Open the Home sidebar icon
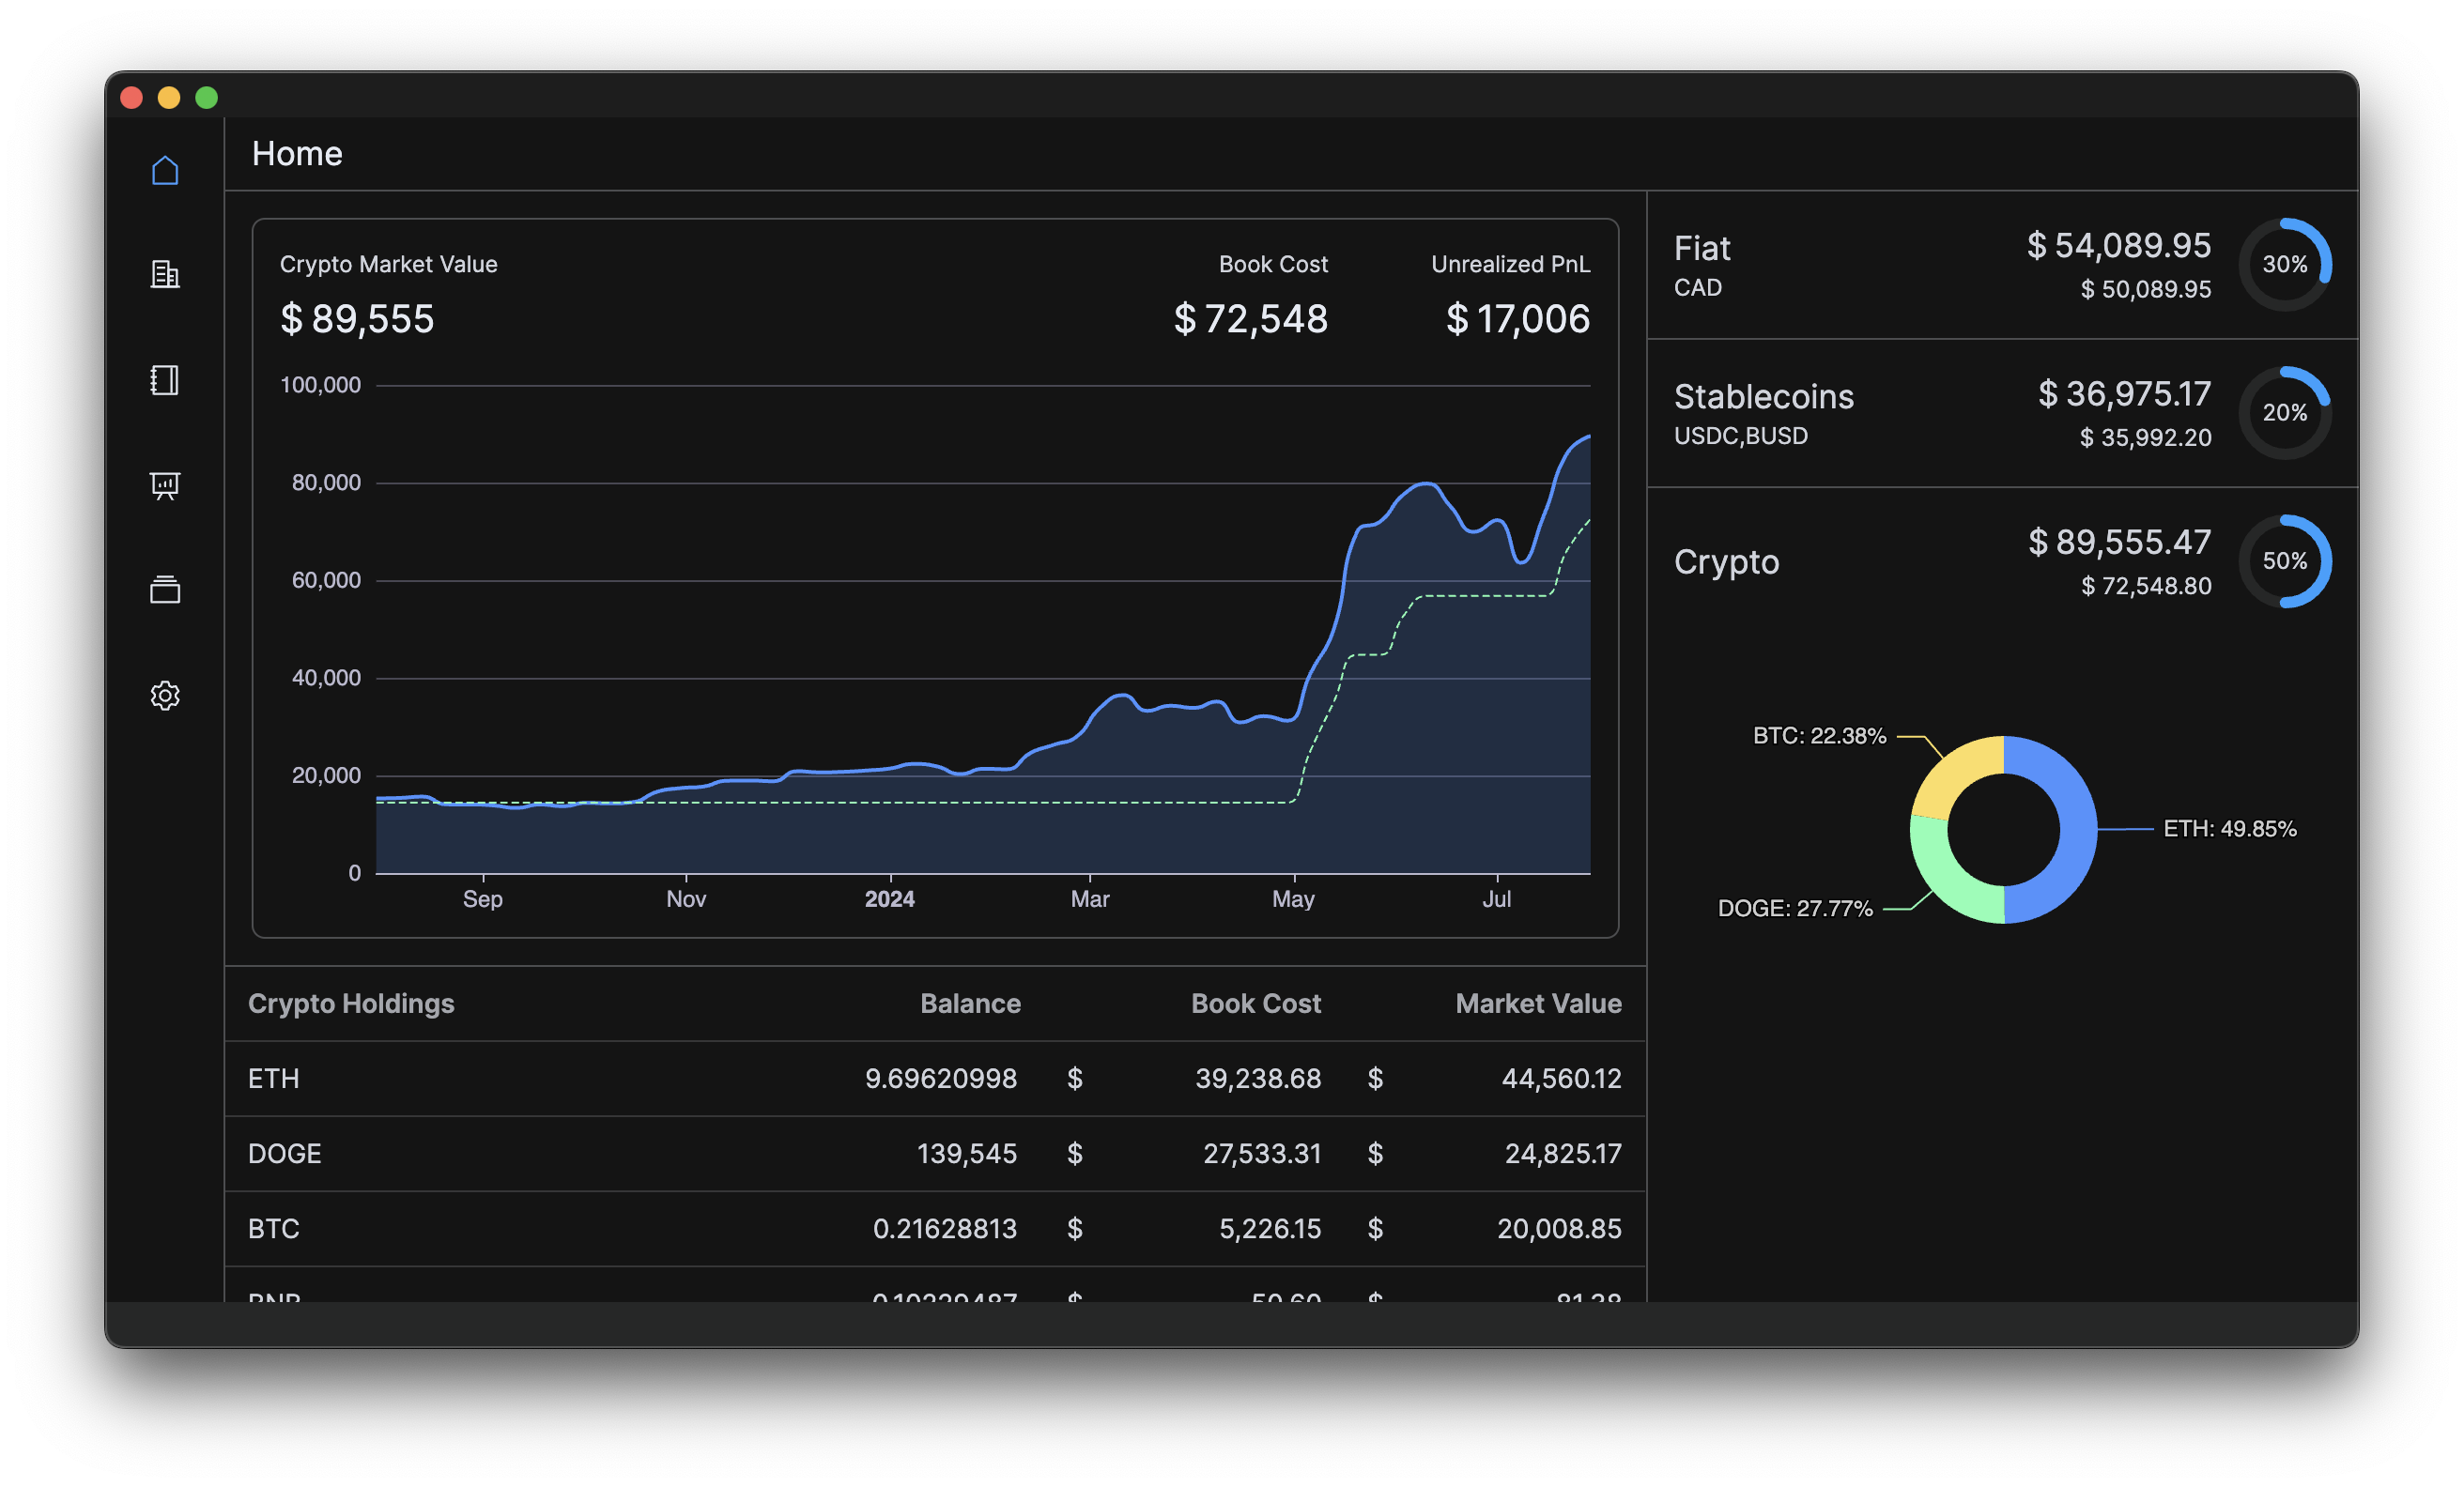Screen dimensions: 2464x1487 pos(165,171)
